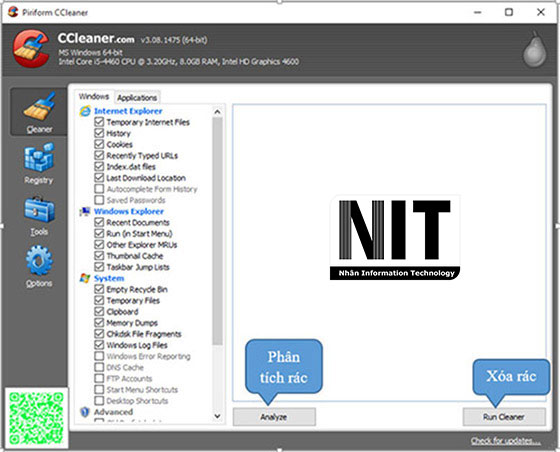The image size is (560, 452).
Task: Toggle Thumbnail Cache checkbox
Action: pyautogui.click(x=99, y=256)
